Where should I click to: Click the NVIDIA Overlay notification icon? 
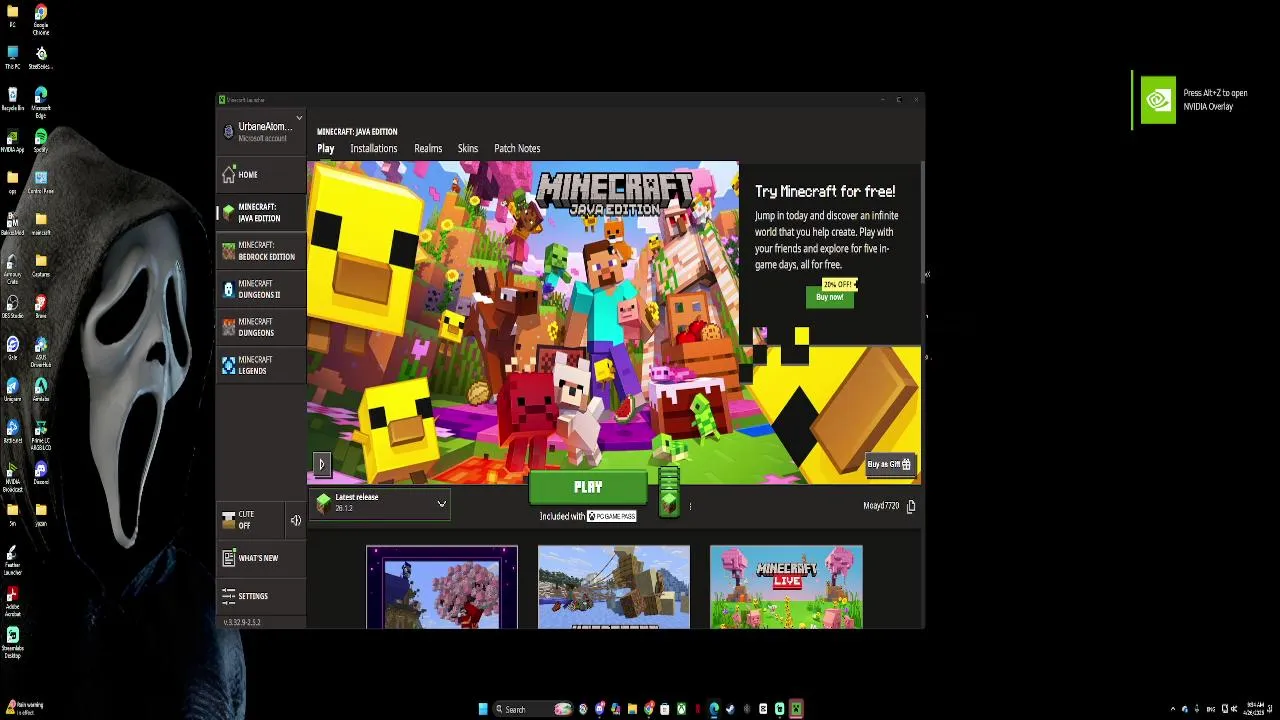[x=1158, y=100]
